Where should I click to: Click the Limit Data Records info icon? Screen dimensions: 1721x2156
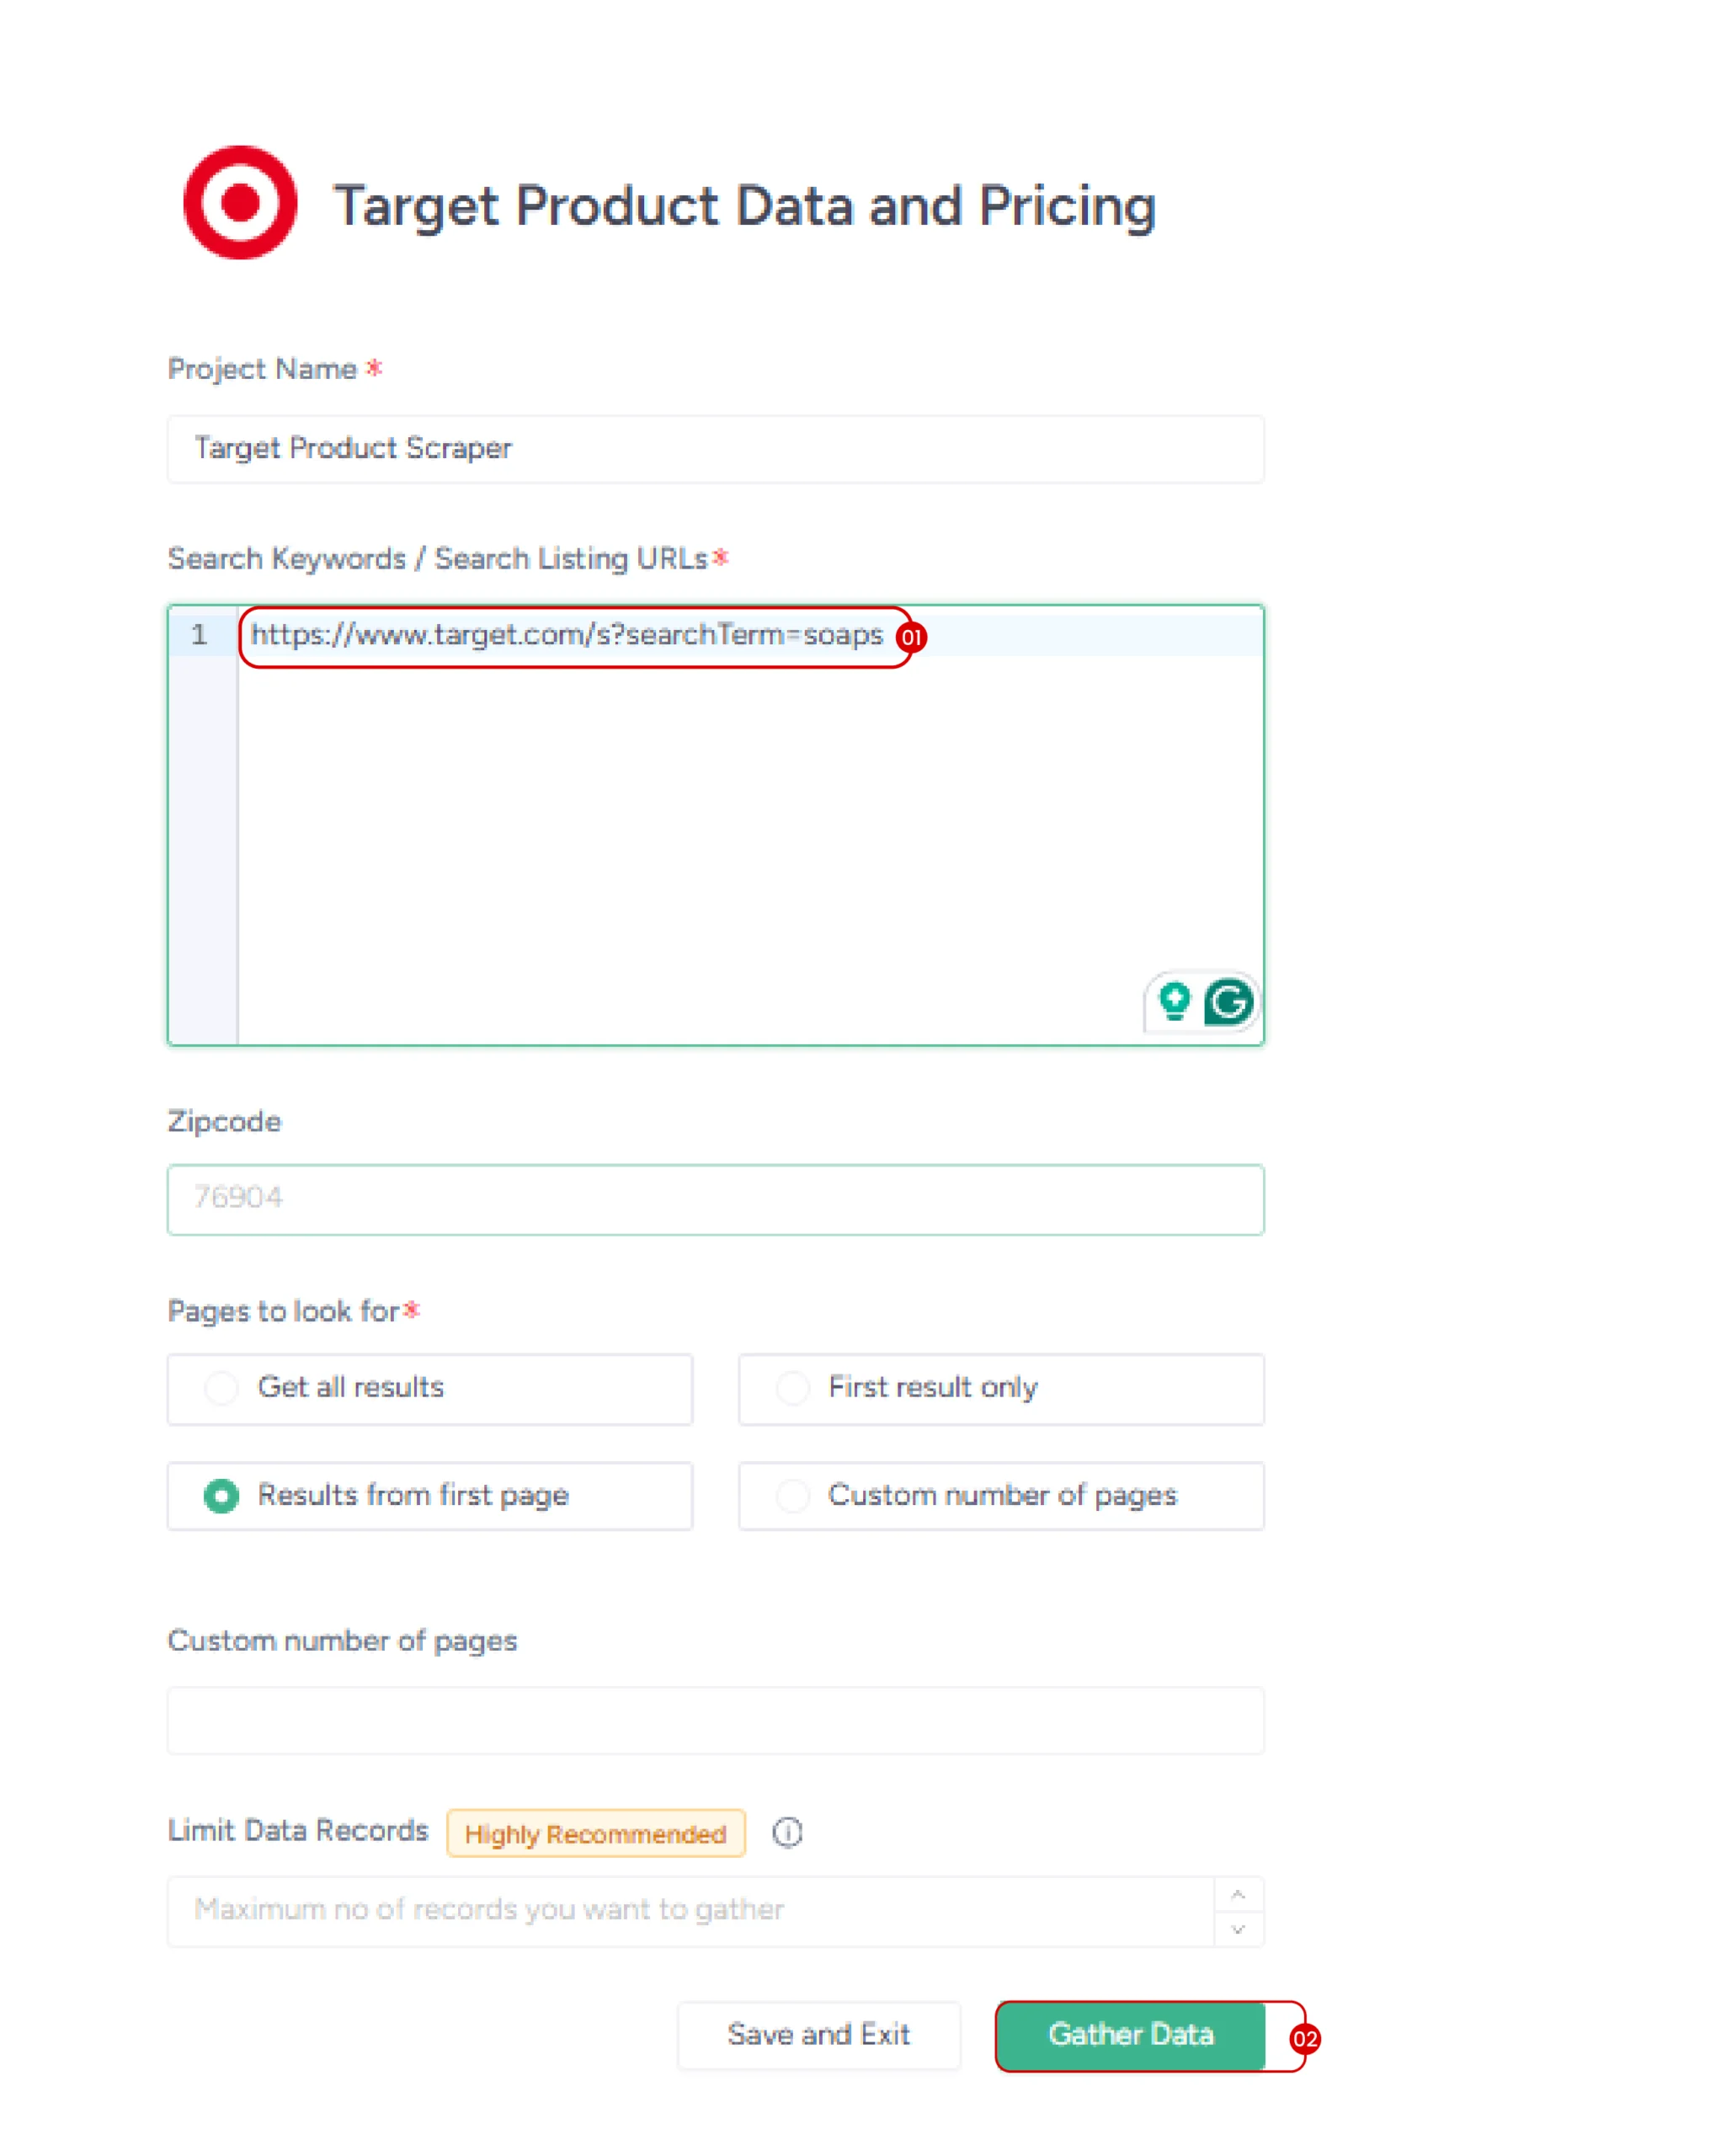787,1833
